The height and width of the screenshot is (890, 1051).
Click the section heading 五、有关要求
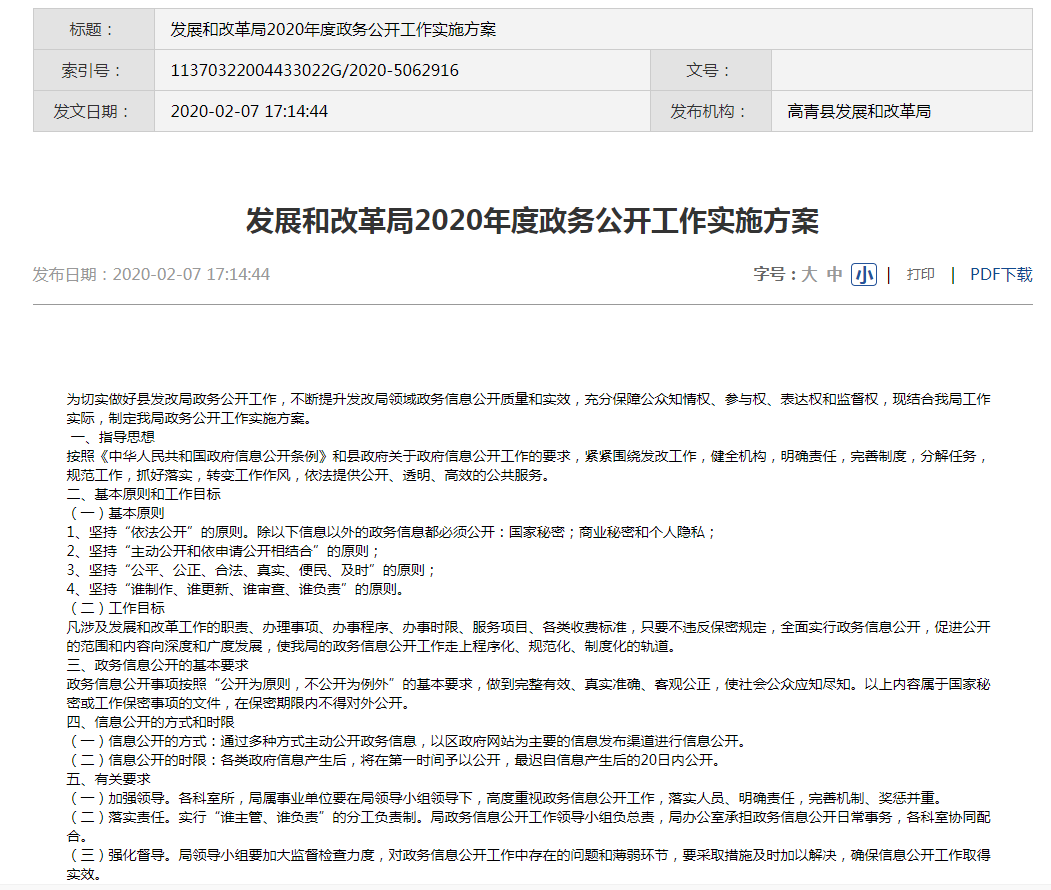109,779
